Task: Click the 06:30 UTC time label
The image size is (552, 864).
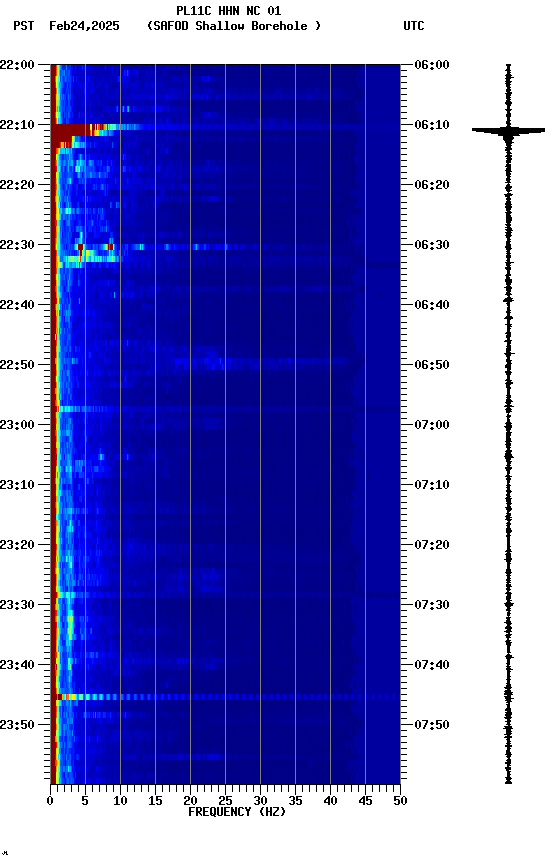Action: pyautogui.click(x=432, y=245)
